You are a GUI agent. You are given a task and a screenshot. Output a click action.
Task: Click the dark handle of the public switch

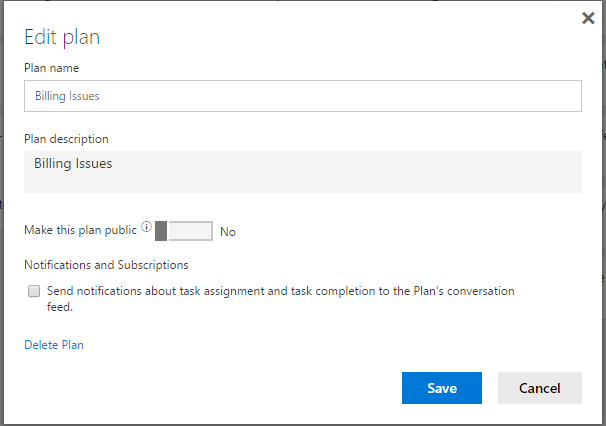tap(161, 231)
